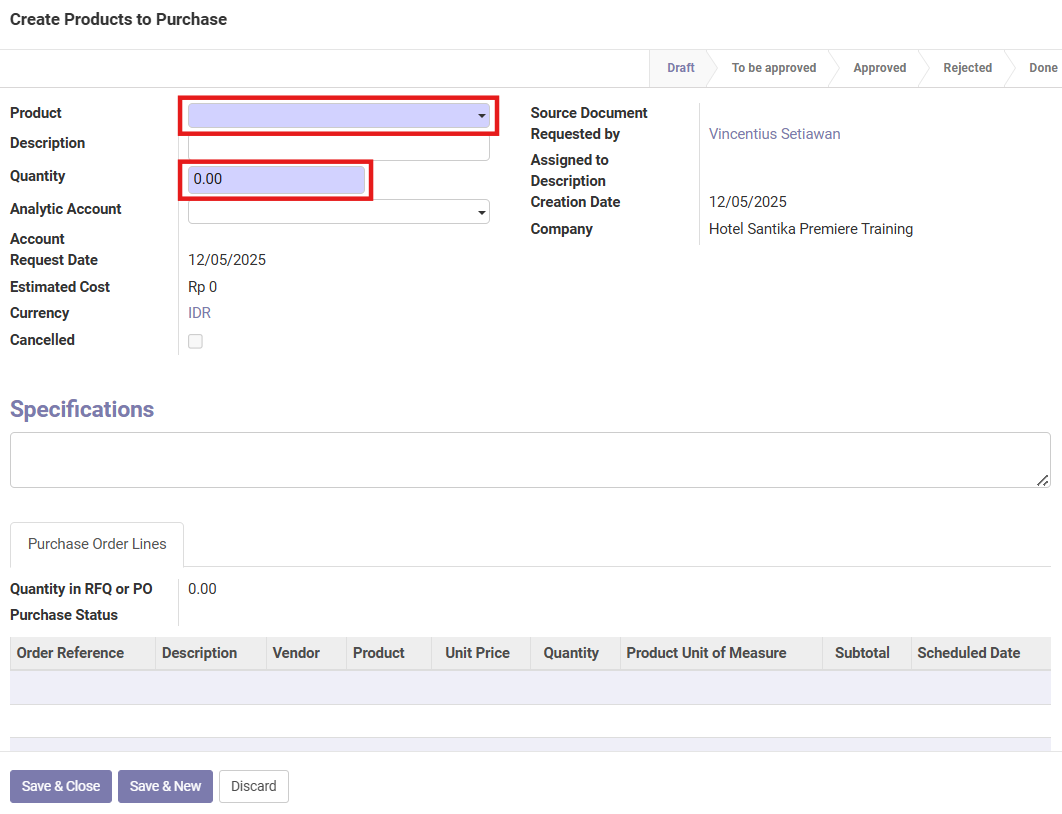Select the Draft status stage

[x=680, y=68]
